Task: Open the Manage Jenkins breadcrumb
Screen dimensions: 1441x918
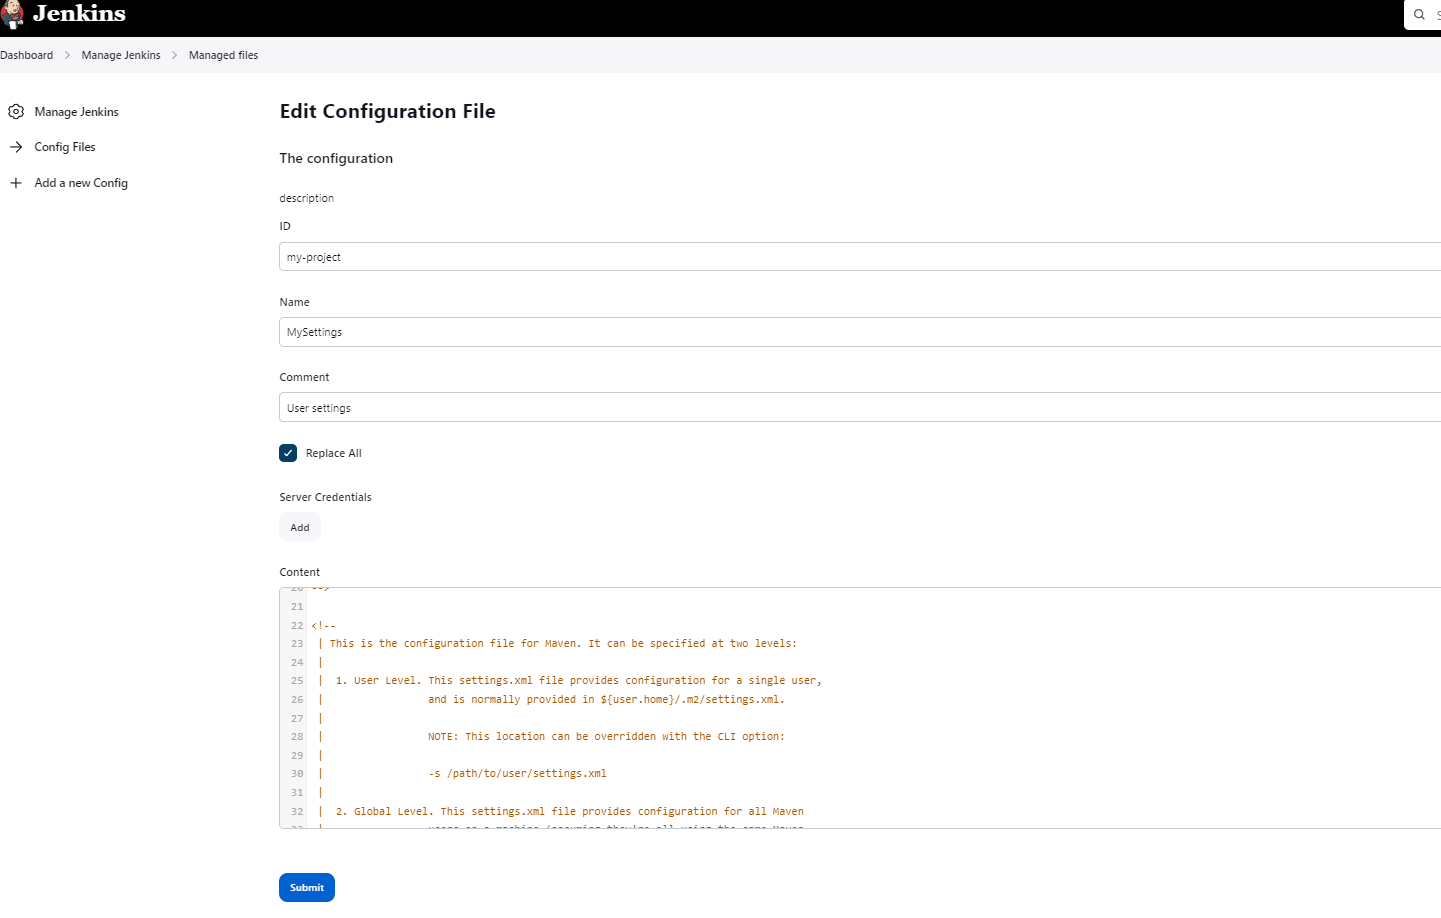Action: point(121,55)
